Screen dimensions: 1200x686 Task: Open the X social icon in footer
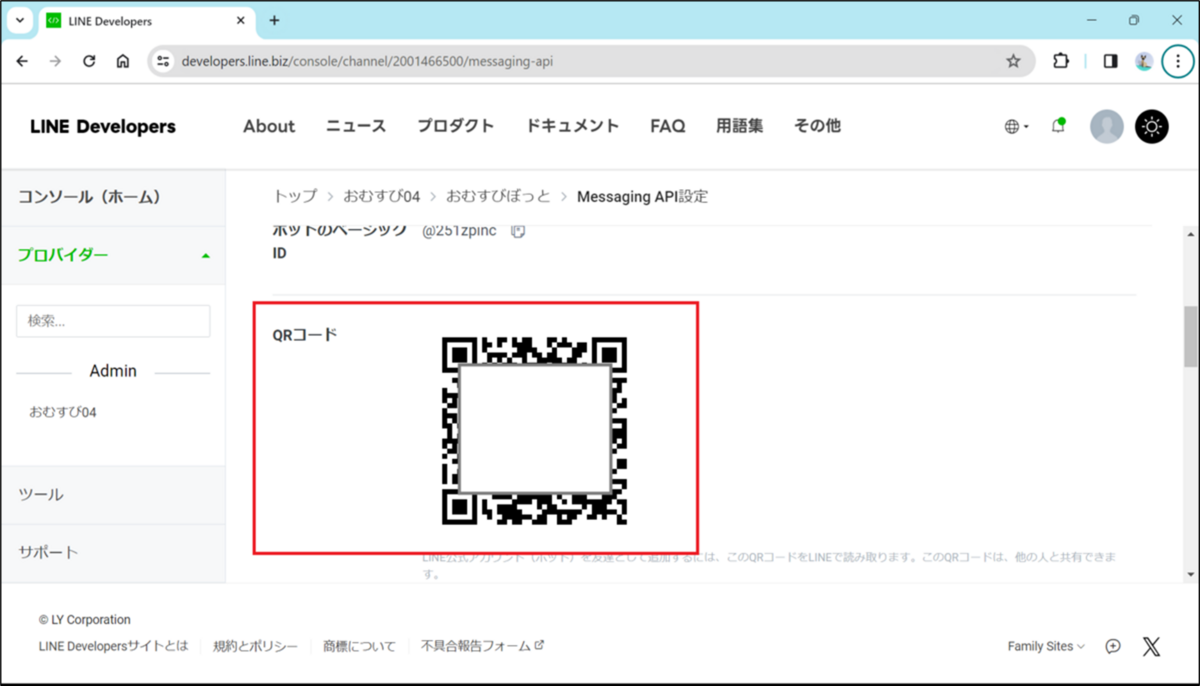coord(1152,646)
